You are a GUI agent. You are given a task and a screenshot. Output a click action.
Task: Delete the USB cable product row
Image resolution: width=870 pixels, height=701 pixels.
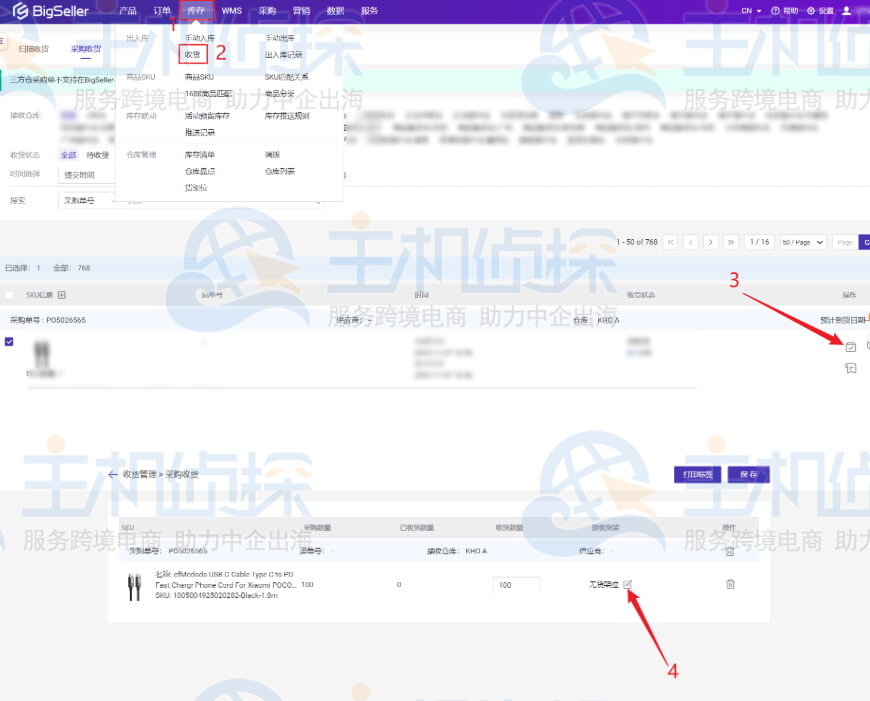(730, 584)
